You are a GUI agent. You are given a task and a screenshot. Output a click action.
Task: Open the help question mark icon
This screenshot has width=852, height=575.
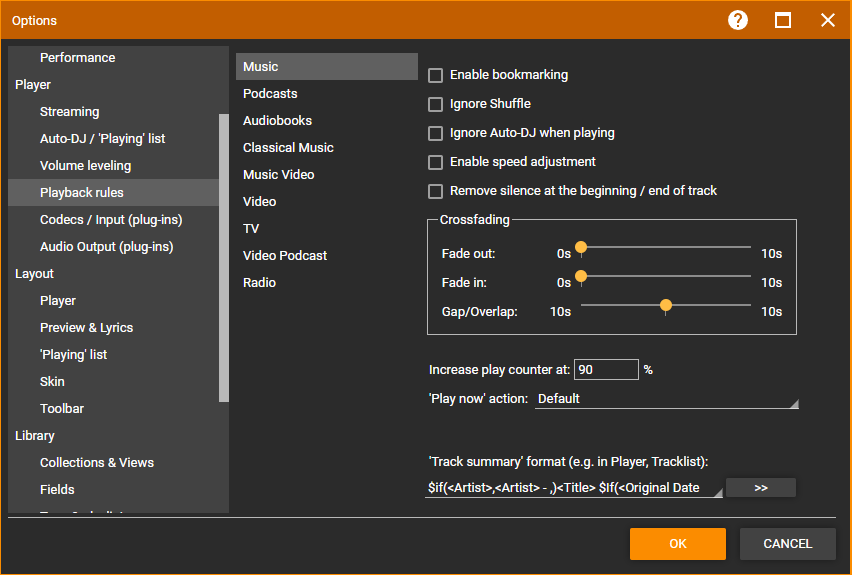tap(737, 21)
